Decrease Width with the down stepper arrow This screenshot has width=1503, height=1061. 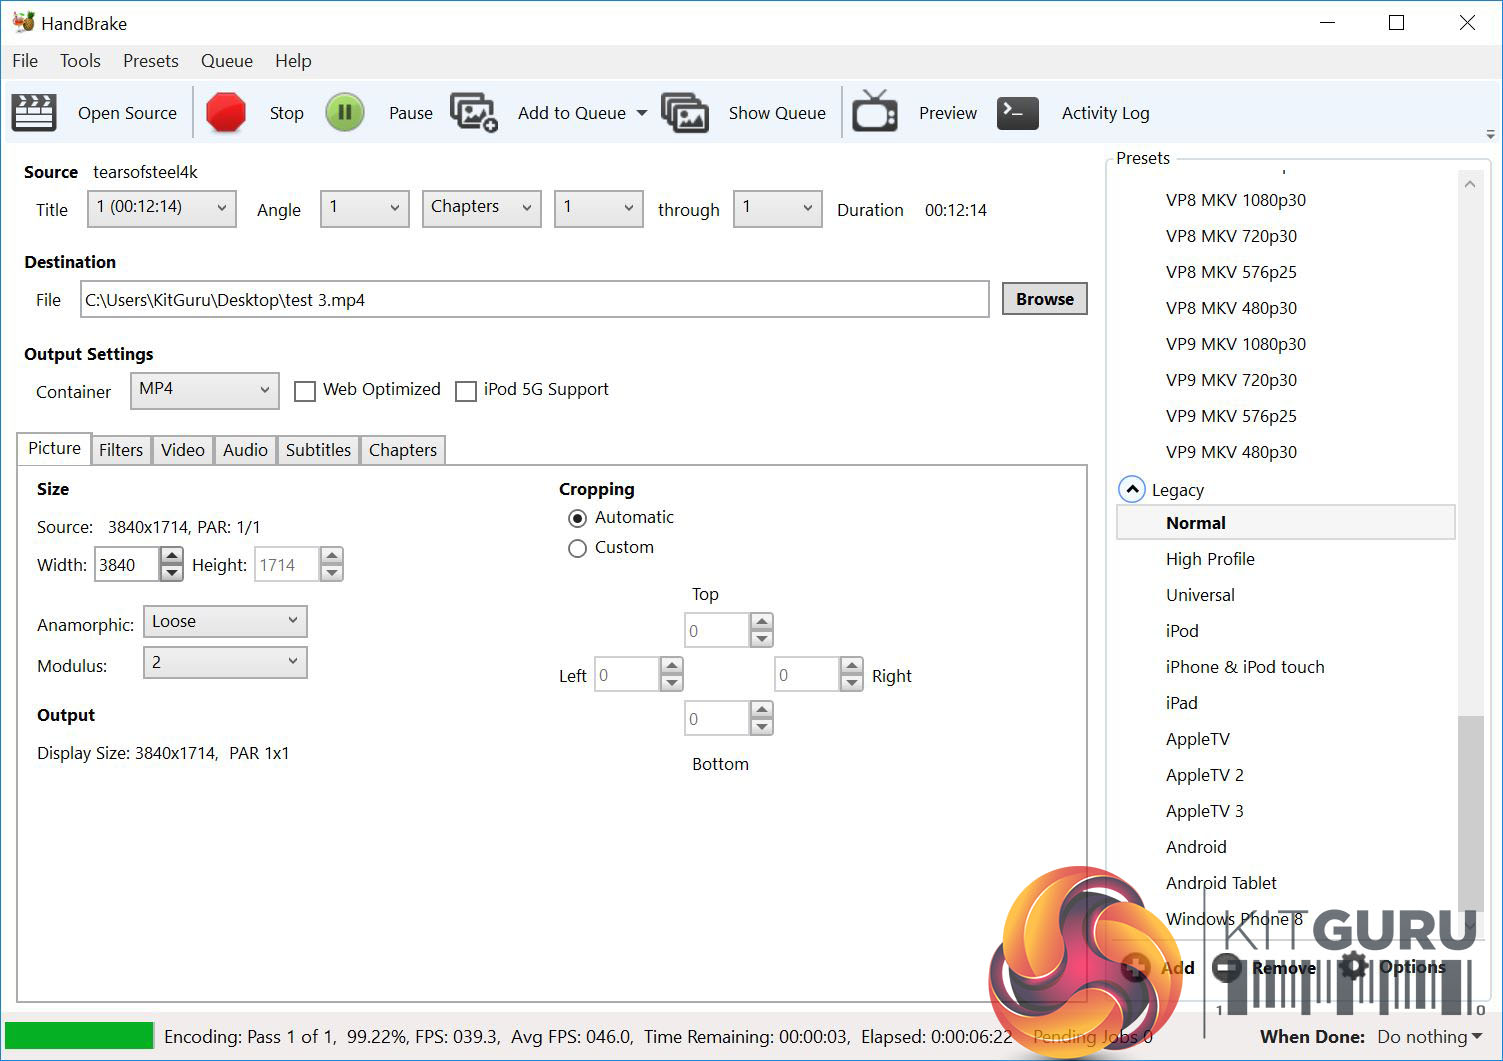click(x=172, y=573)
